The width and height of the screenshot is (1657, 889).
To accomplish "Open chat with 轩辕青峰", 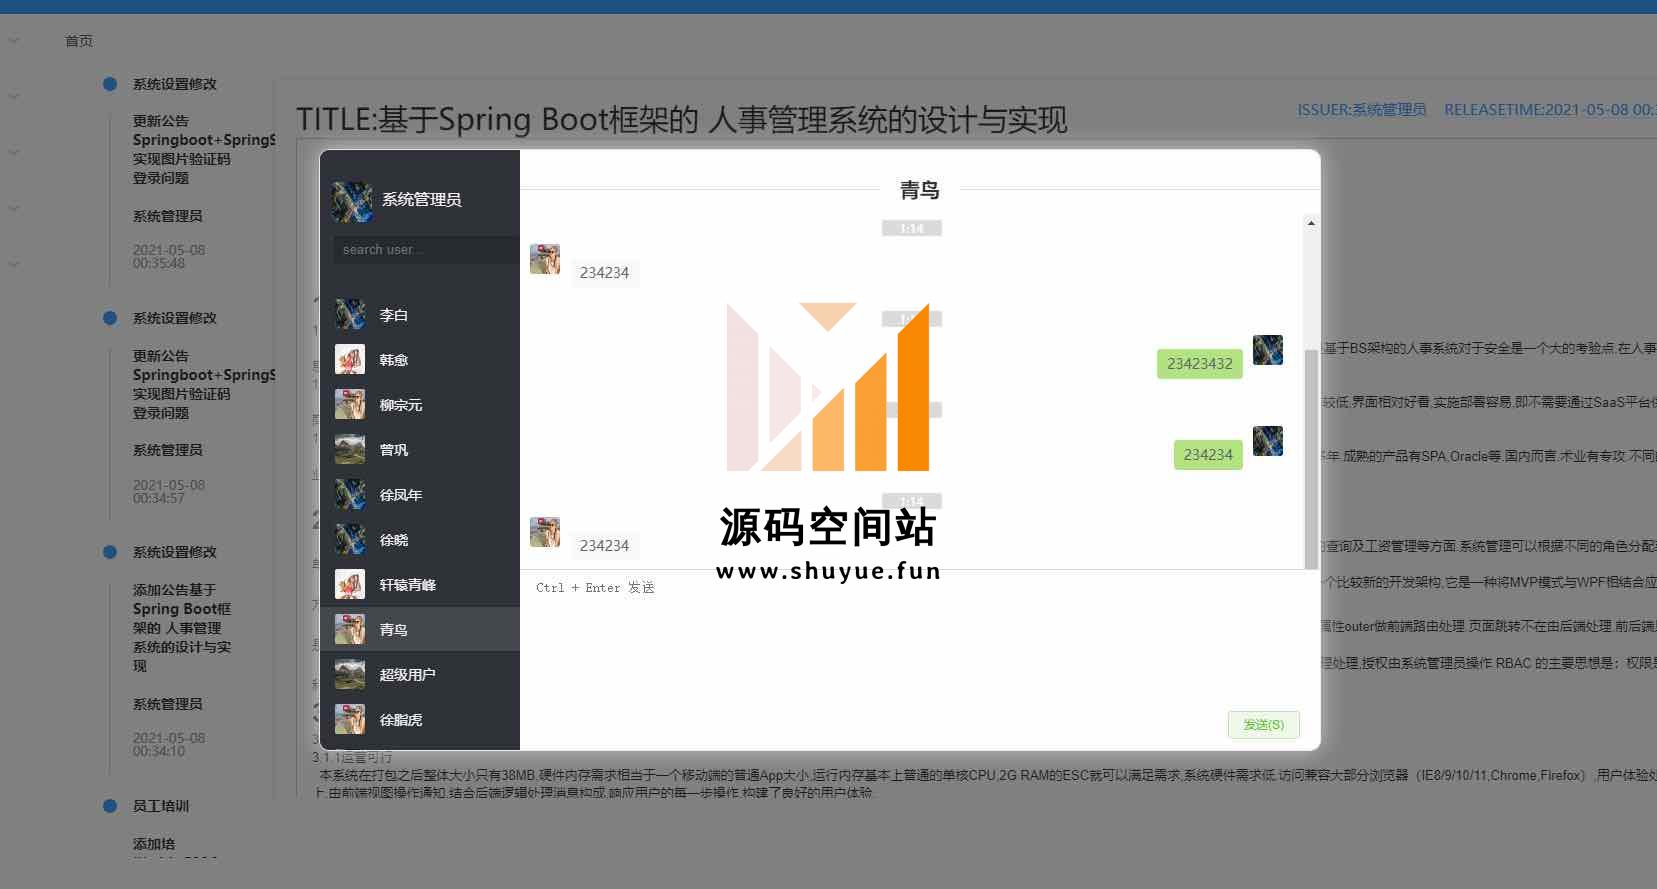I will pos(420,584).
